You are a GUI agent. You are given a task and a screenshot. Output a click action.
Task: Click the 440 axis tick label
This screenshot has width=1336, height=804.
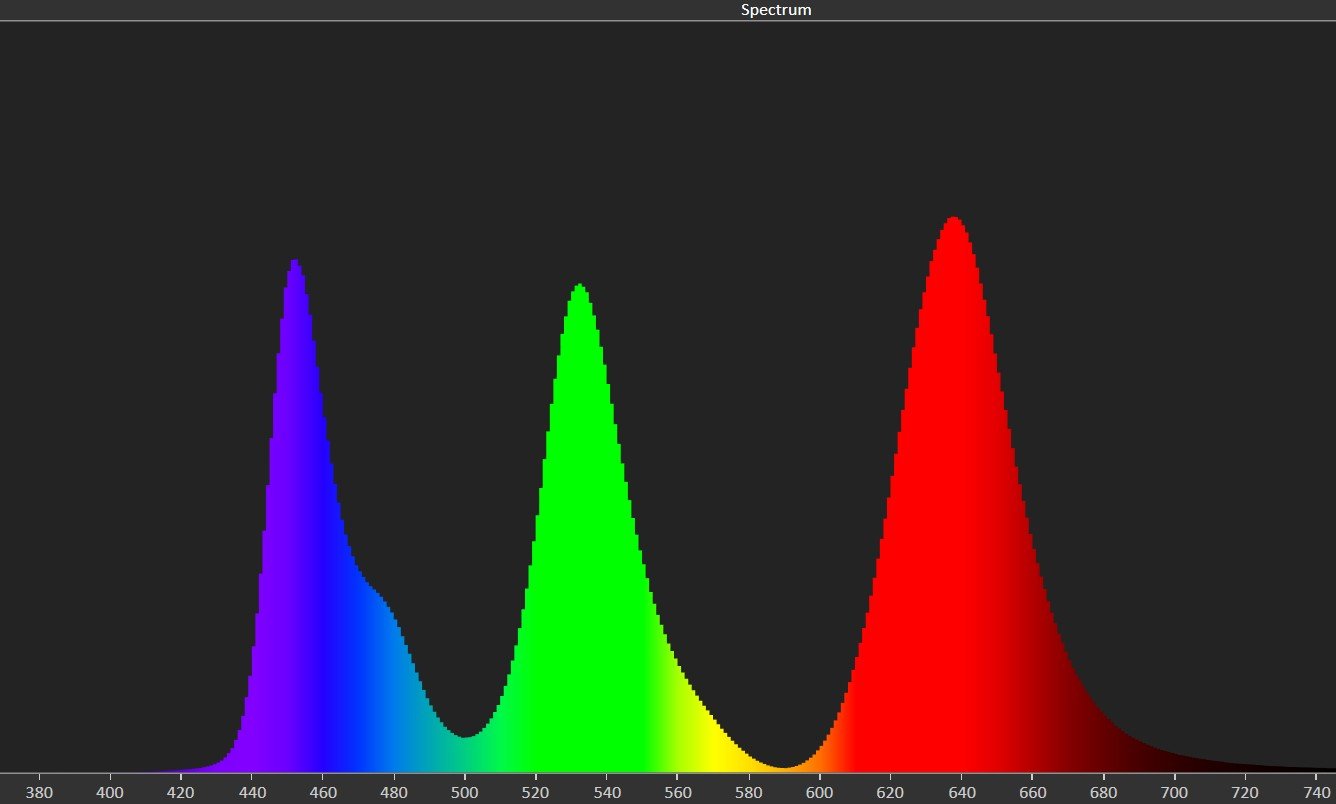click(252, 790)
